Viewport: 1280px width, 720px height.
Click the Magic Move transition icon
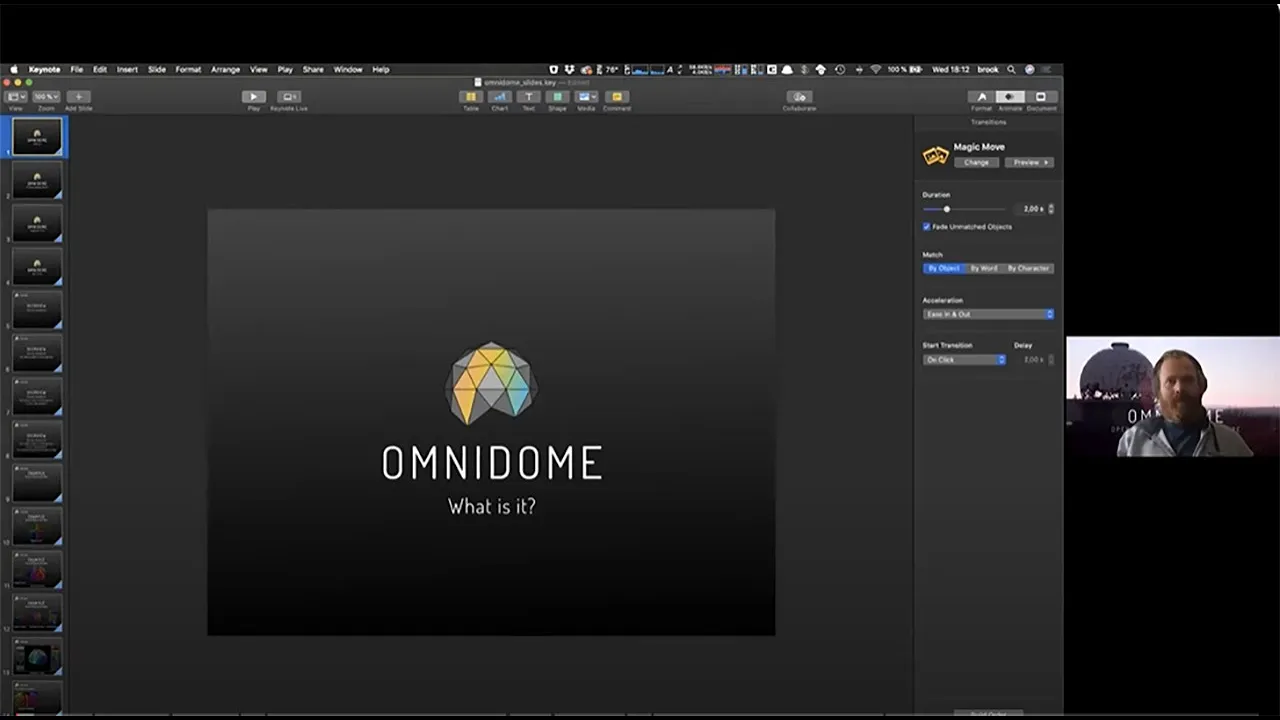935,155
